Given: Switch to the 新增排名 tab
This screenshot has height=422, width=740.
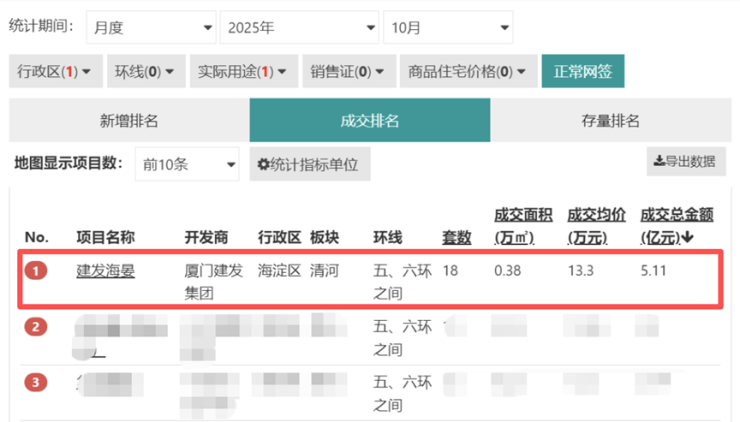Looking at the screenshot, I should (129, 121).
